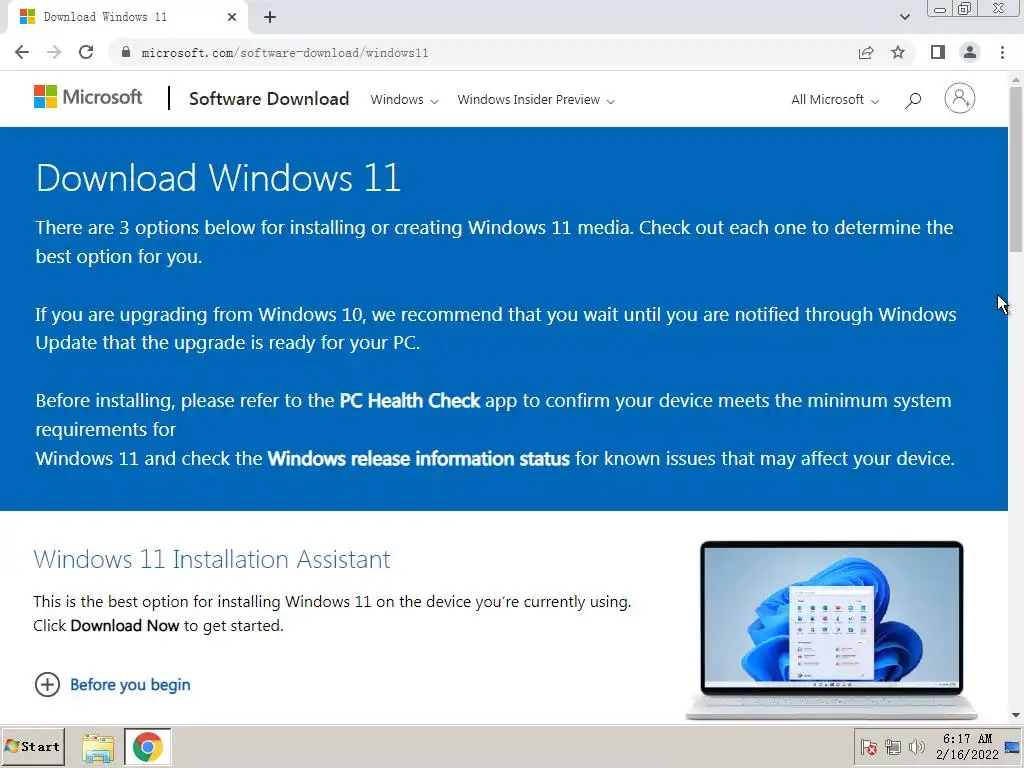Click the Windows 11 Installation Assistant heading

pos(212,560)
